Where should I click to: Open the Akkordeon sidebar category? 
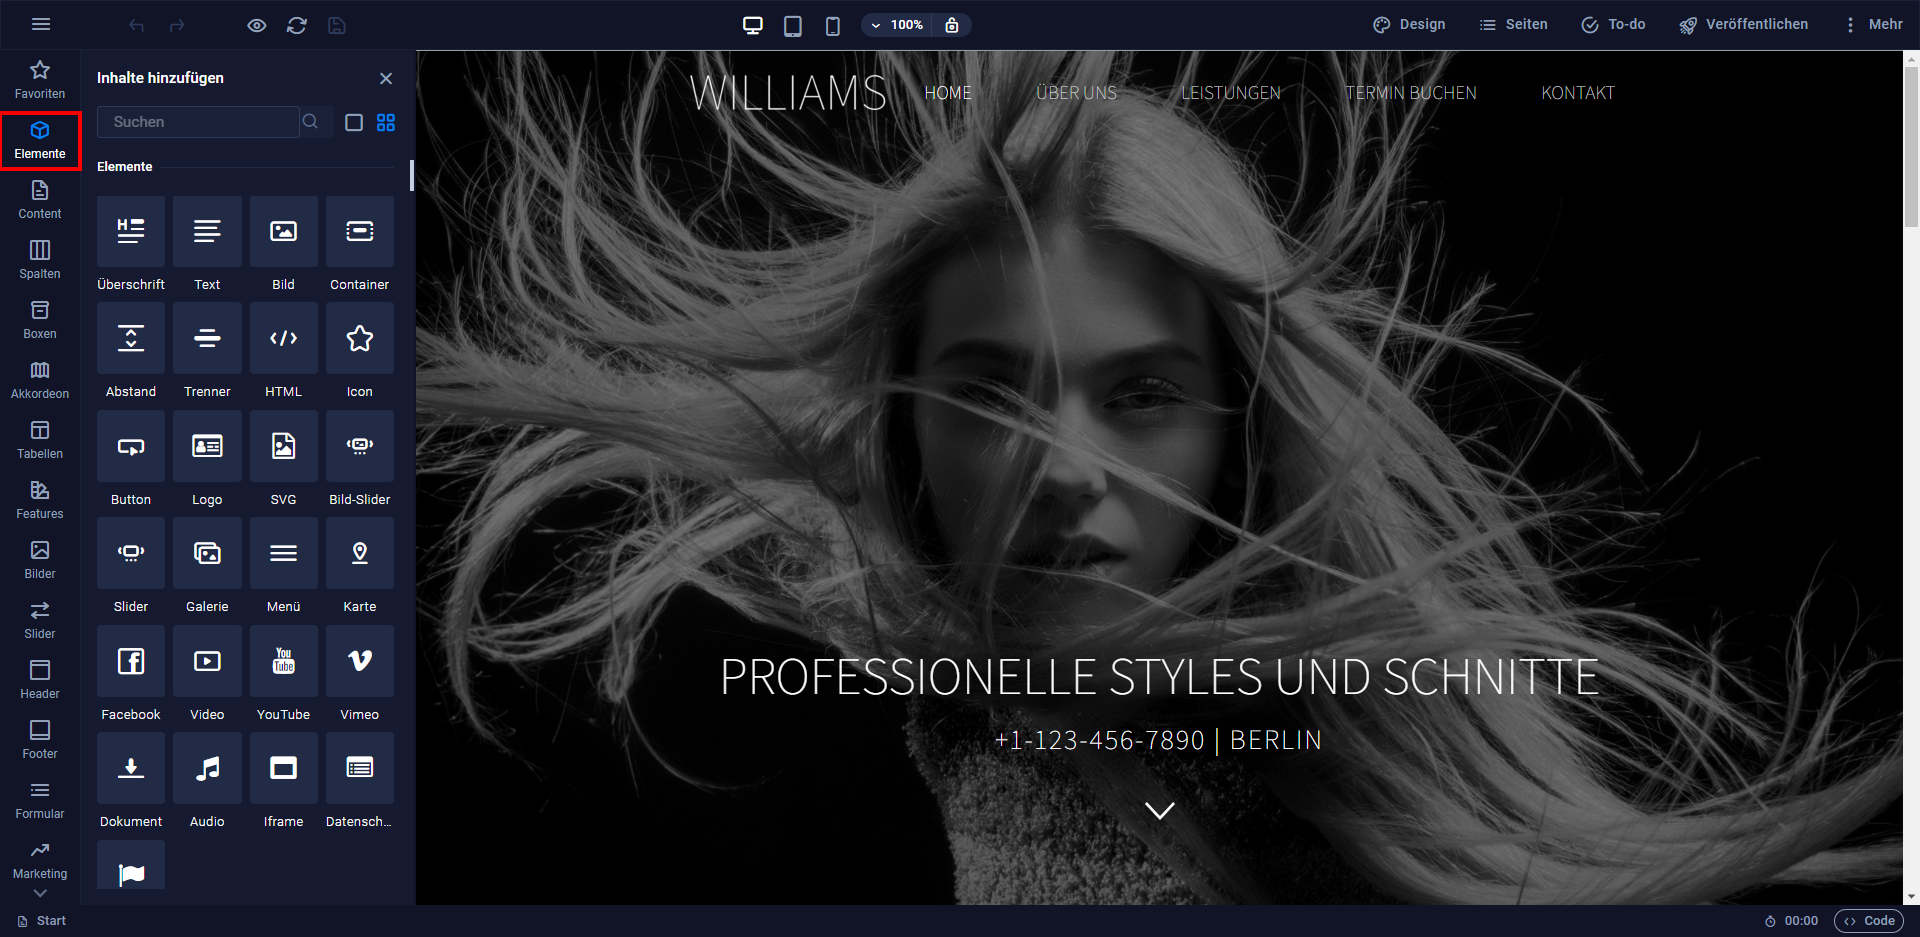[40, 380]
